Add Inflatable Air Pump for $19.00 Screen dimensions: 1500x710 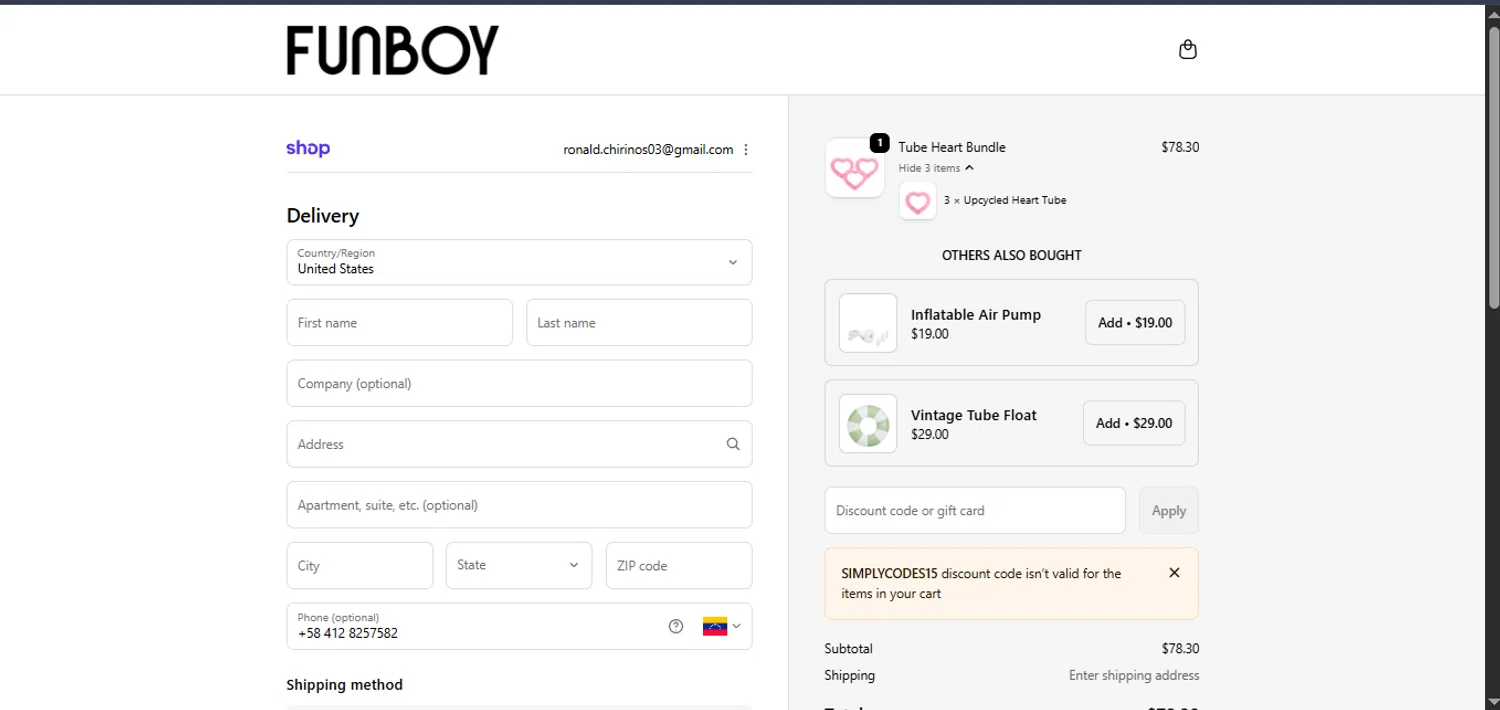[x=1135, y=322]
